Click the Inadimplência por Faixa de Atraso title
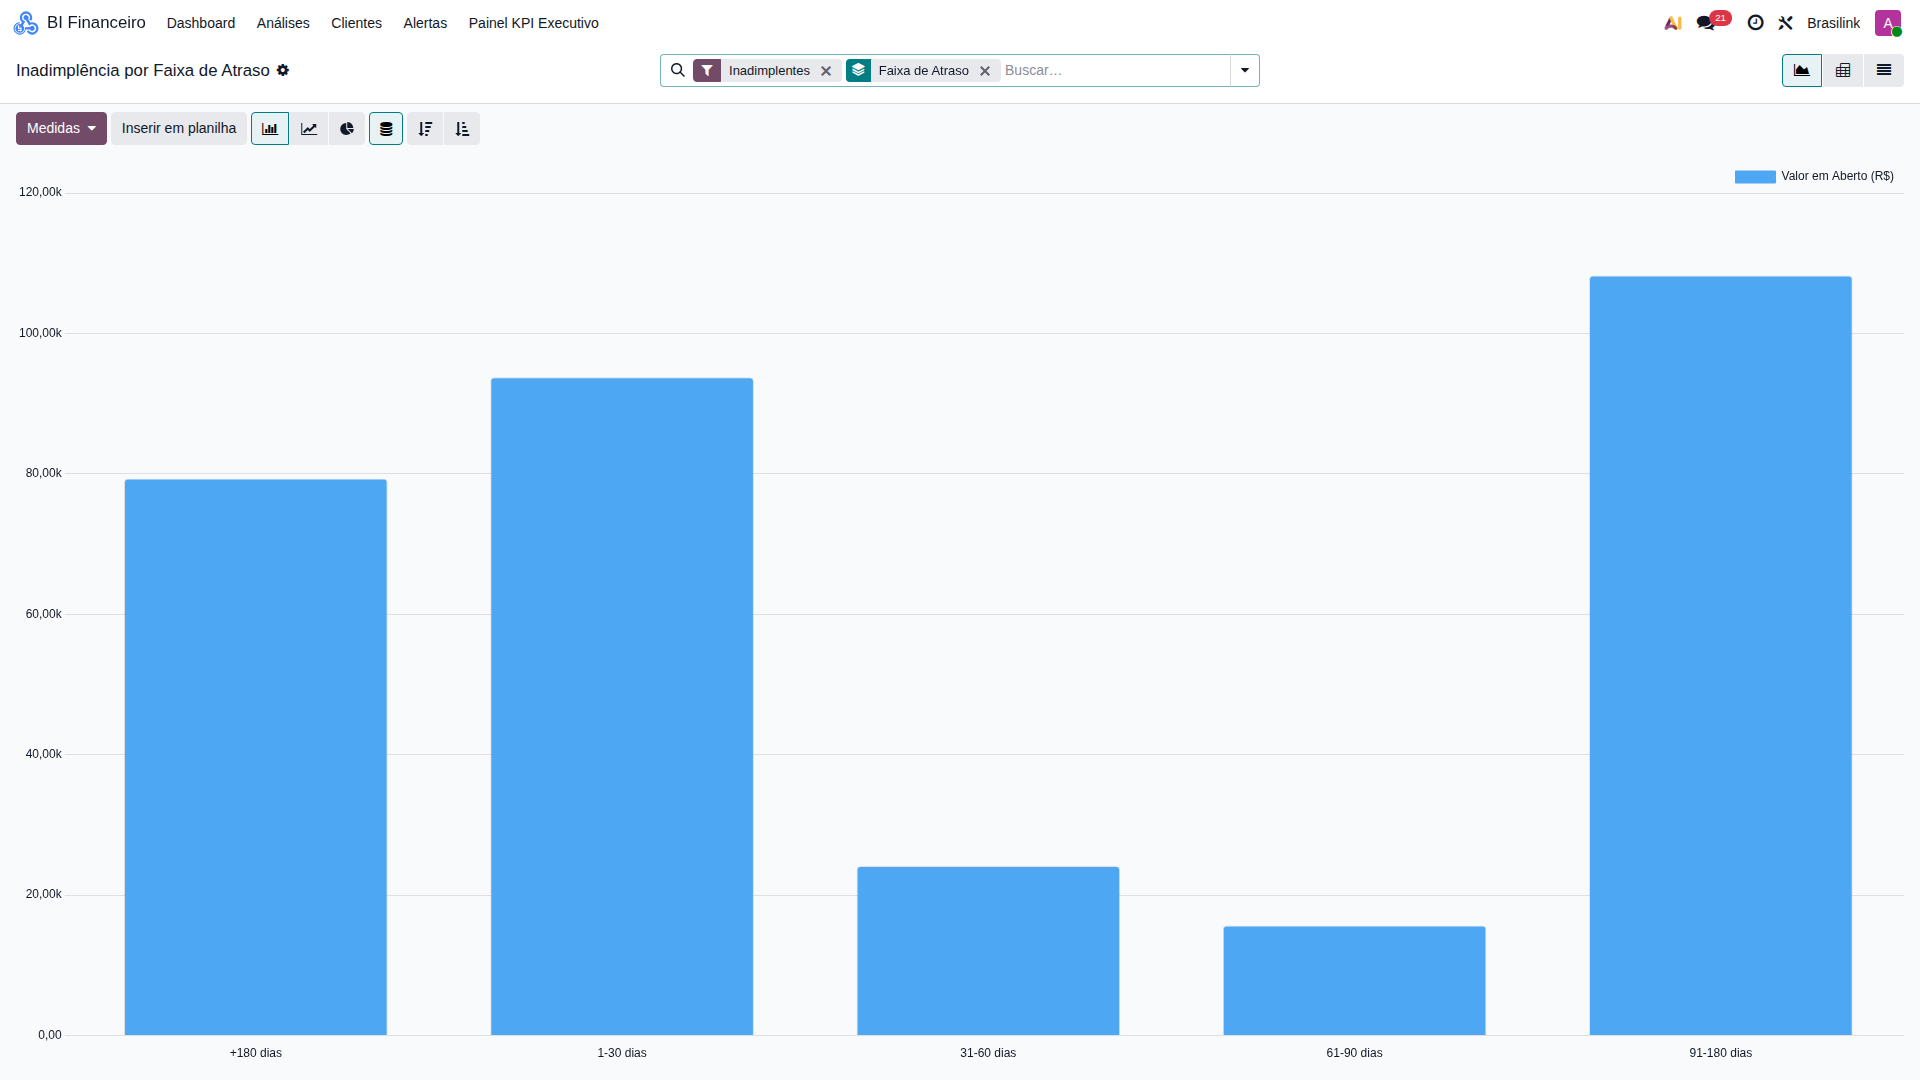Viewport: 1920px width, 1080px height. click(143, 70)
